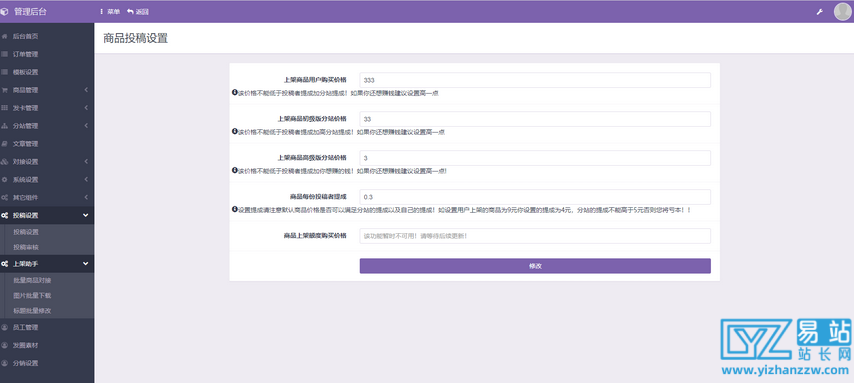
Task: Focus the 初级版分站价格 input showing 33
Action: (x=535, y=119)
